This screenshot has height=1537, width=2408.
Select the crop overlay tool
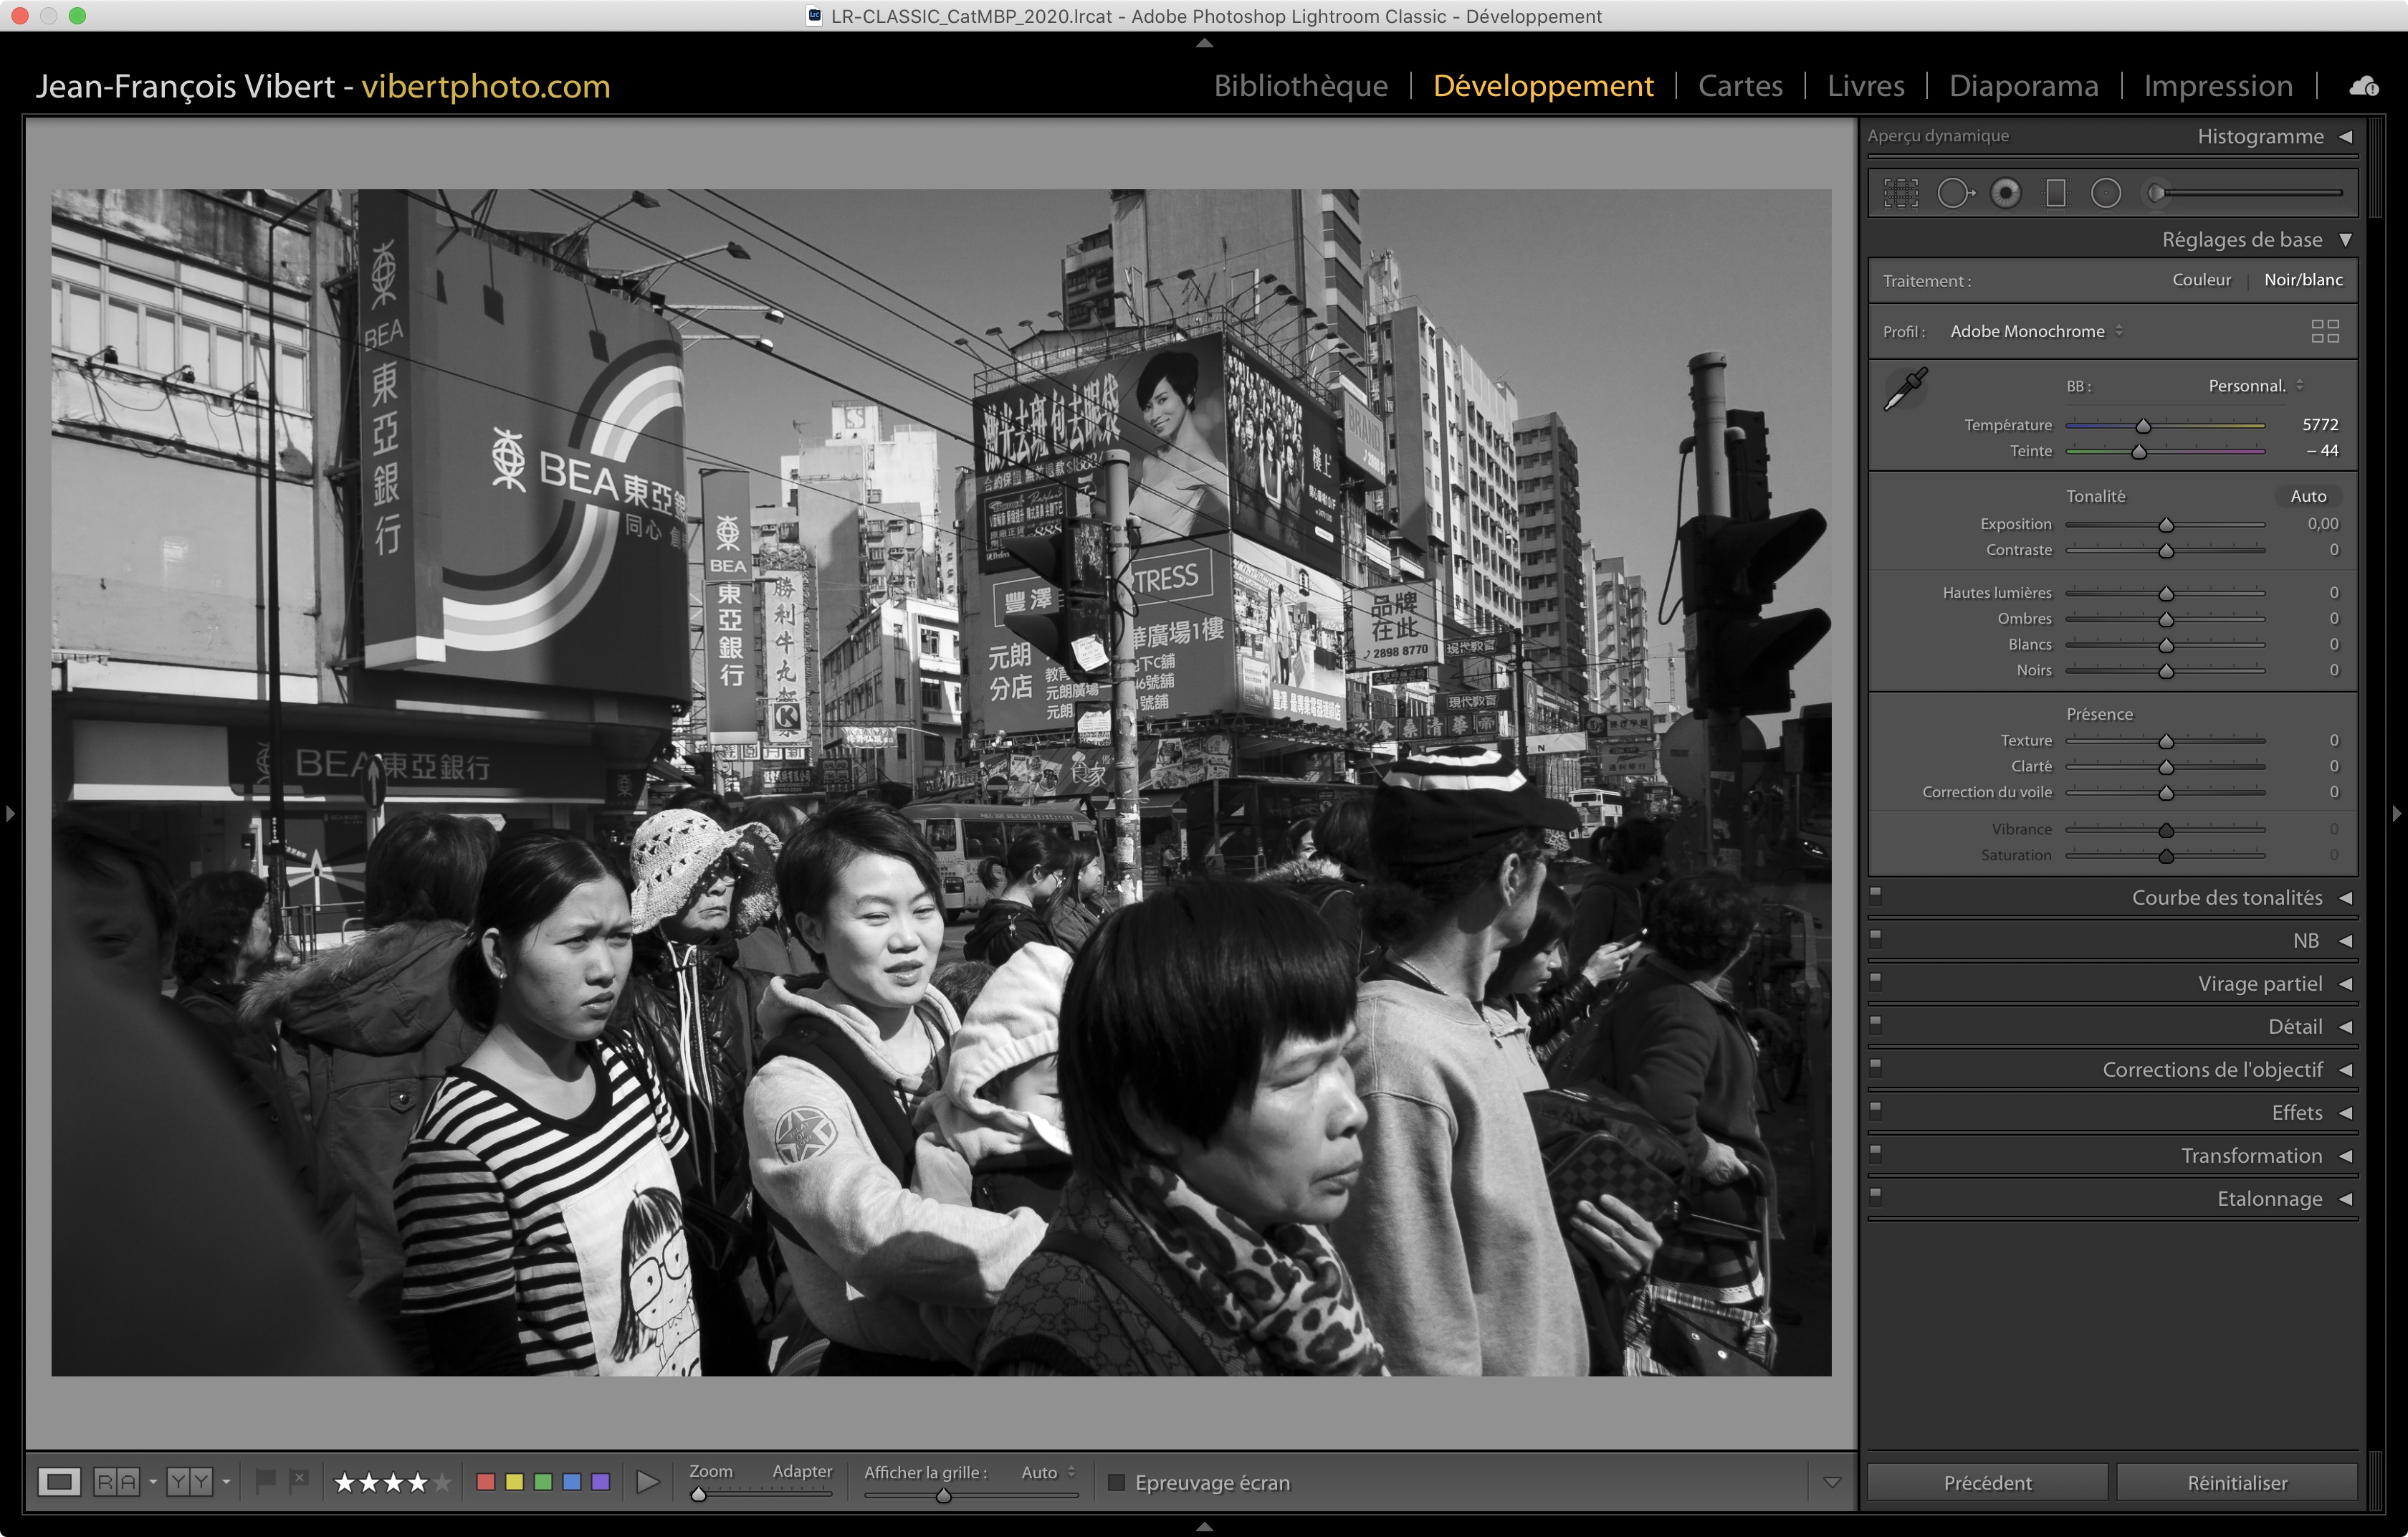click(1901, 193)
